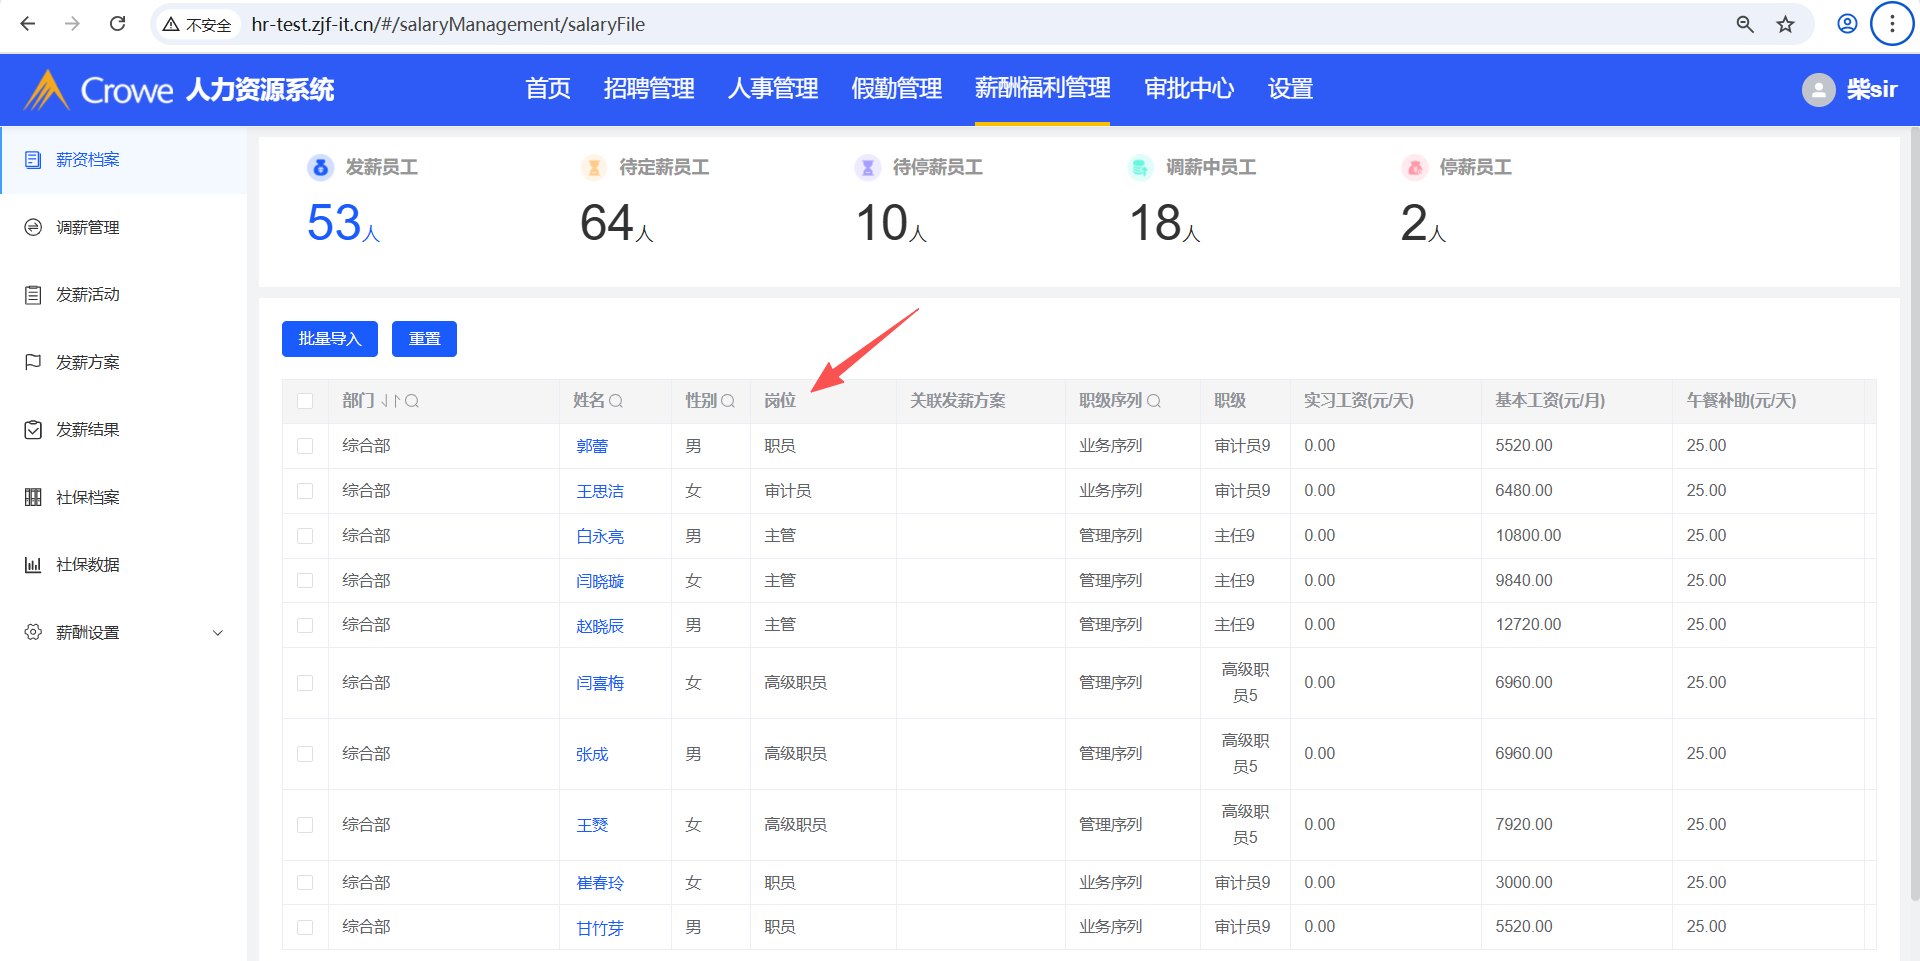The height and width of the screenshot is (961, 1920).
Task: Click the search icon in 部门 column header
Action: 412,401
